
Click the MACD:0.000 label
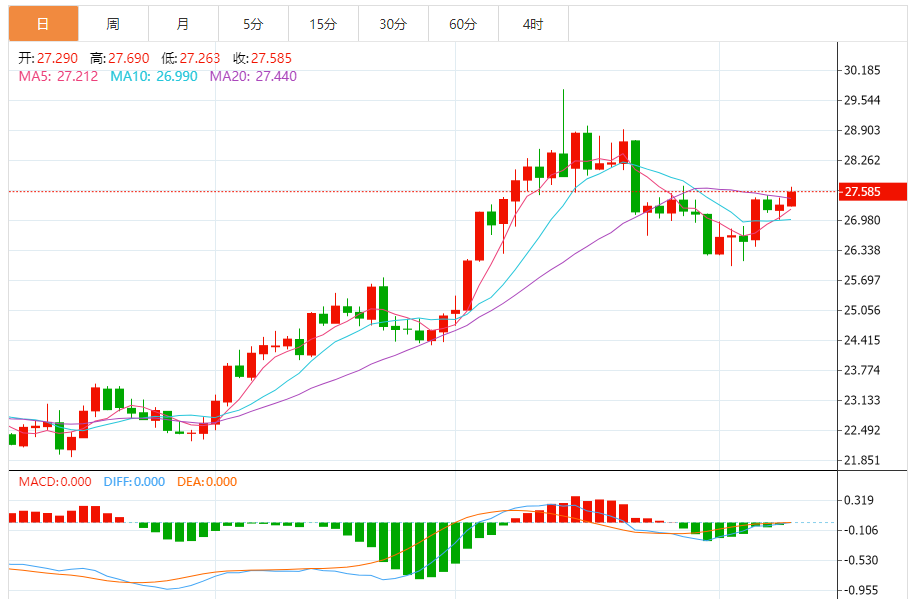(55, 482)
